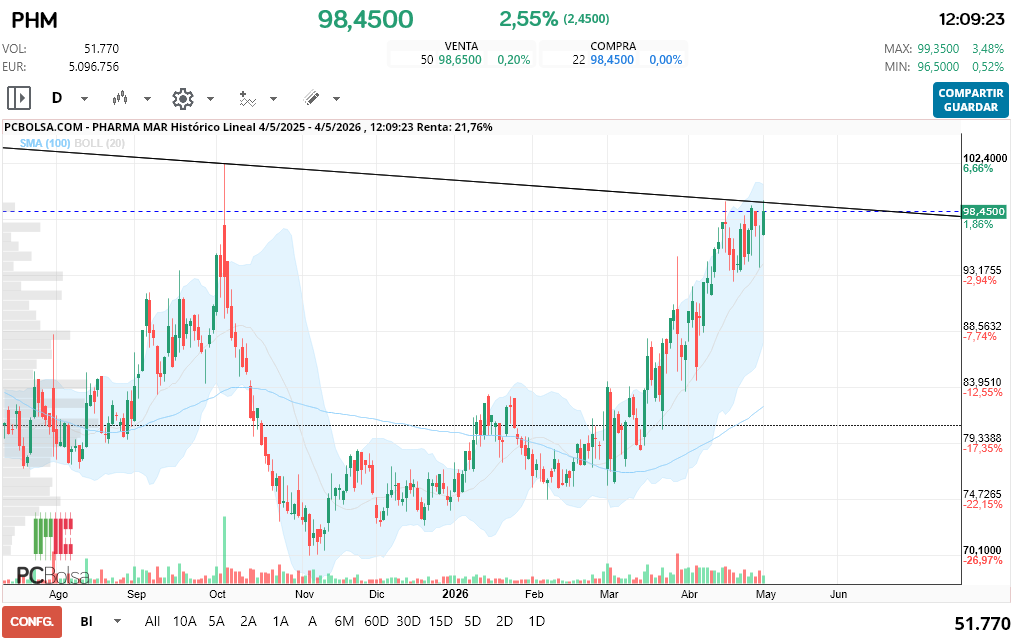Click the PHM ticker symbol

(x=35, y=20)
